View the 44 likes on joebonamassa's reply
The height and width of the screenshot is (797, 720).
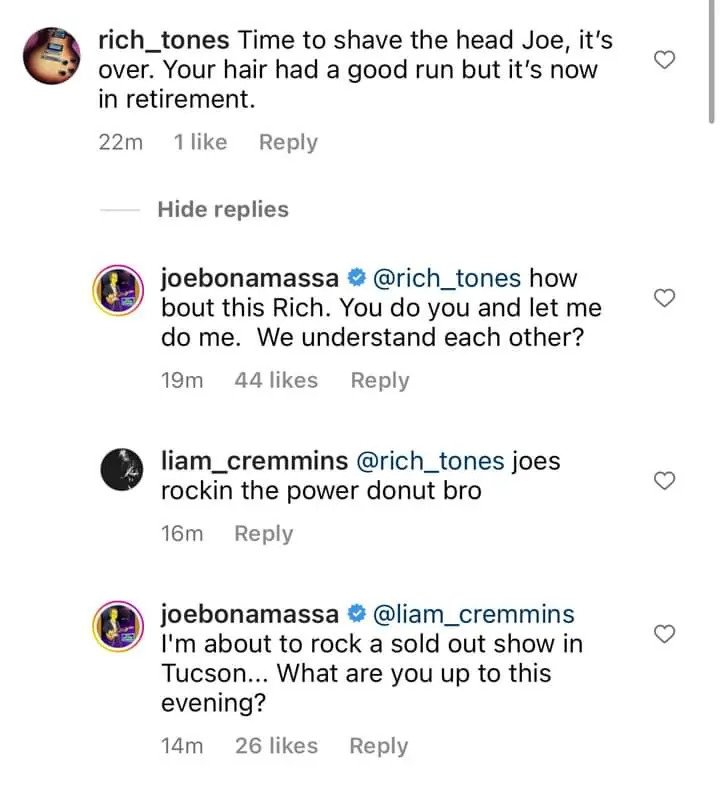275,381
